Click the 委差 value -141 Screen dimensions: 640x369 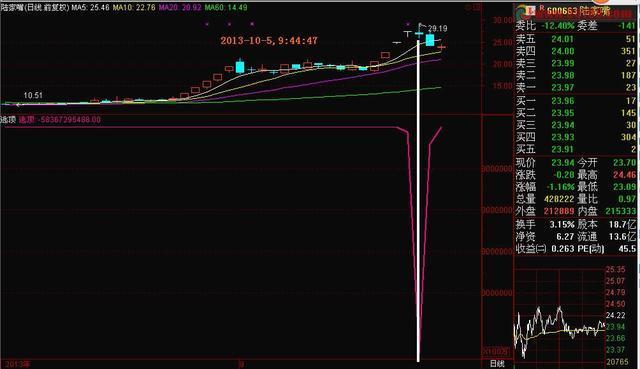626,26
